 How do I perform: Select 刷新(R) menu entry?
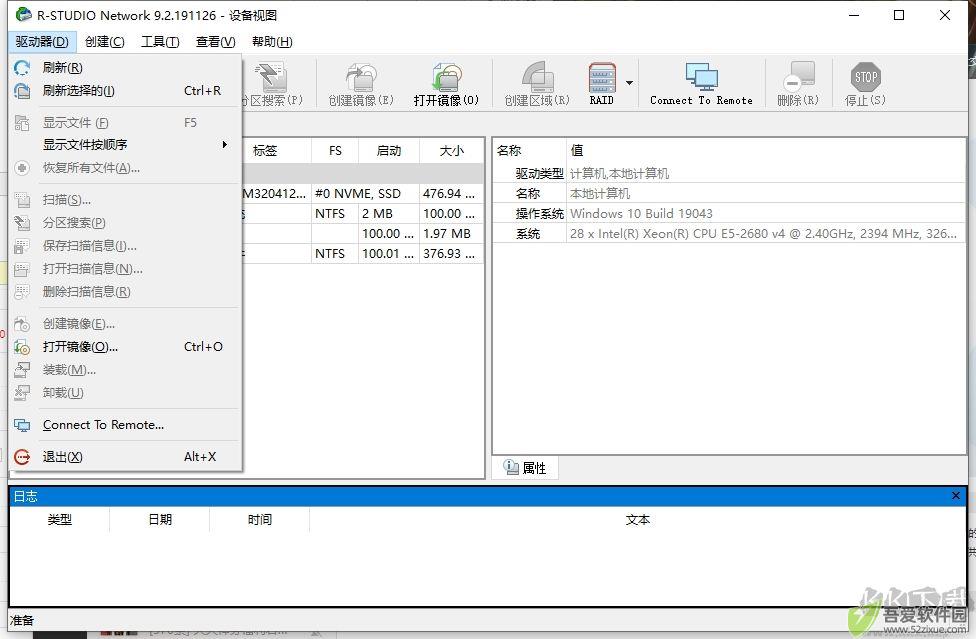[125, 68]
